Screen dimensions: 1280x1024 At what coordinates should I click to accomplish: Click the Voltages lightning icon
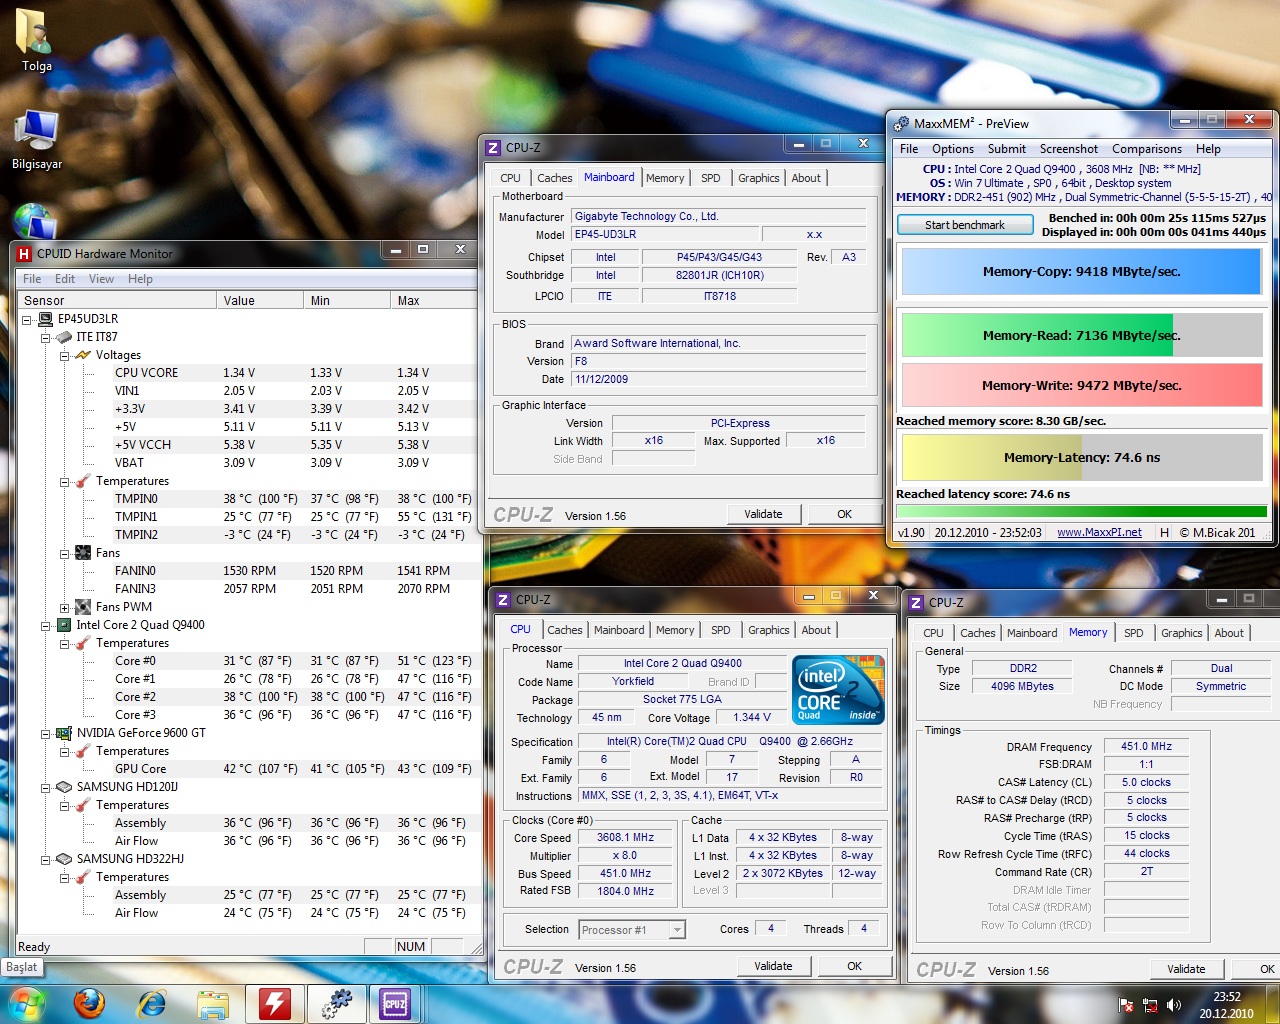[x=84, y=355]
